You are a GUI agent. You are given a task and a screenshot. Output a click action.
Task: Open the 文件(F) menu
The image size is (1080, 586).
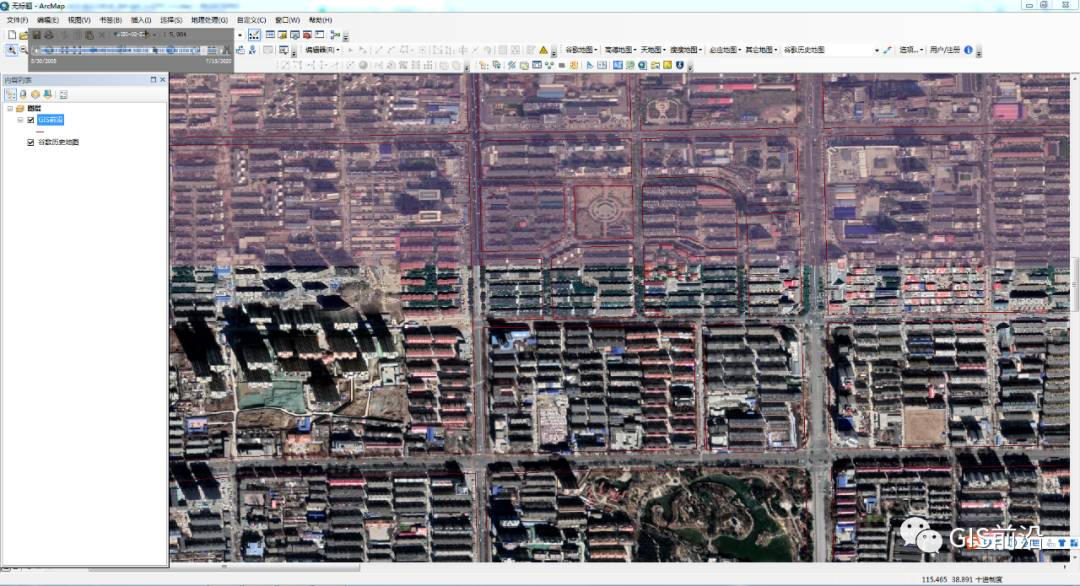click(x=17, y=20)
